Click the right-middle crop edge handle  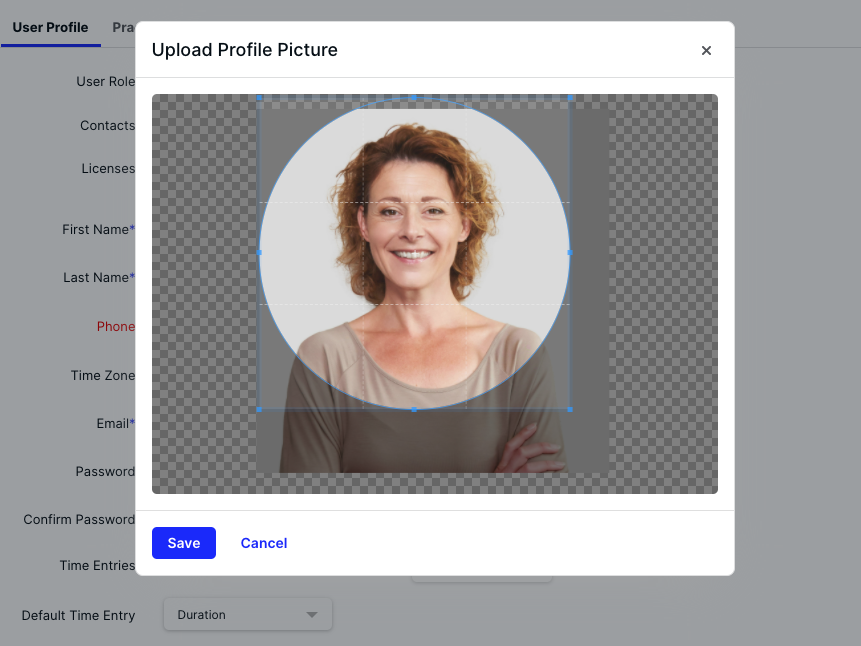(x=570, y=253)
